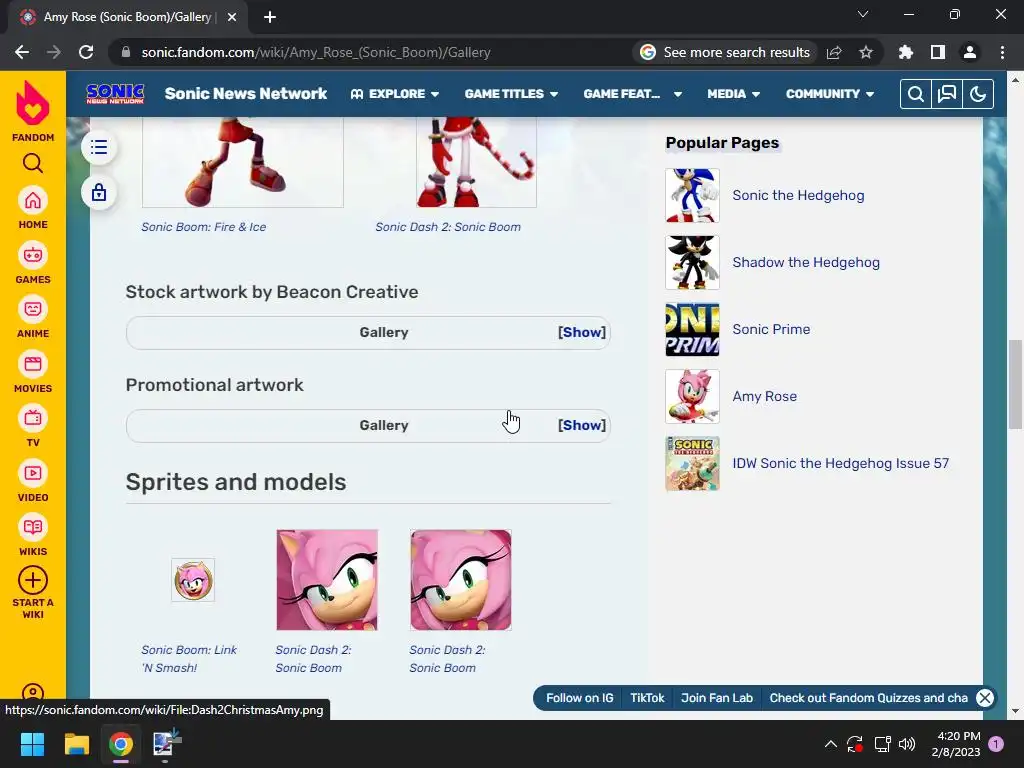Screen dimensions: 1024x768
Task: Expand the Community dropdown menu
Action: [x=829, y=94]
